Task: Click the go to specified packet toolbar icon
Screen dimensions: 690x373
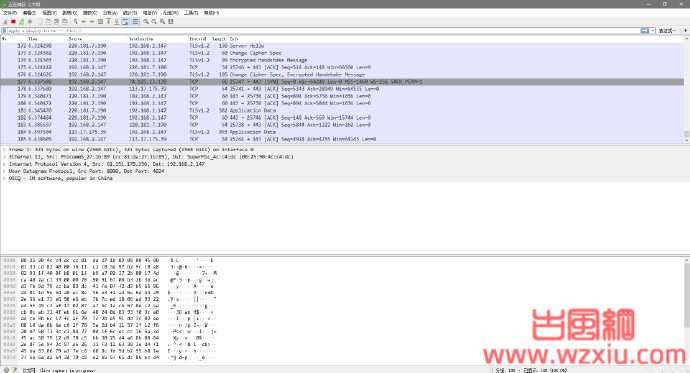Action: pyautogui.click(x=100, y=22)
